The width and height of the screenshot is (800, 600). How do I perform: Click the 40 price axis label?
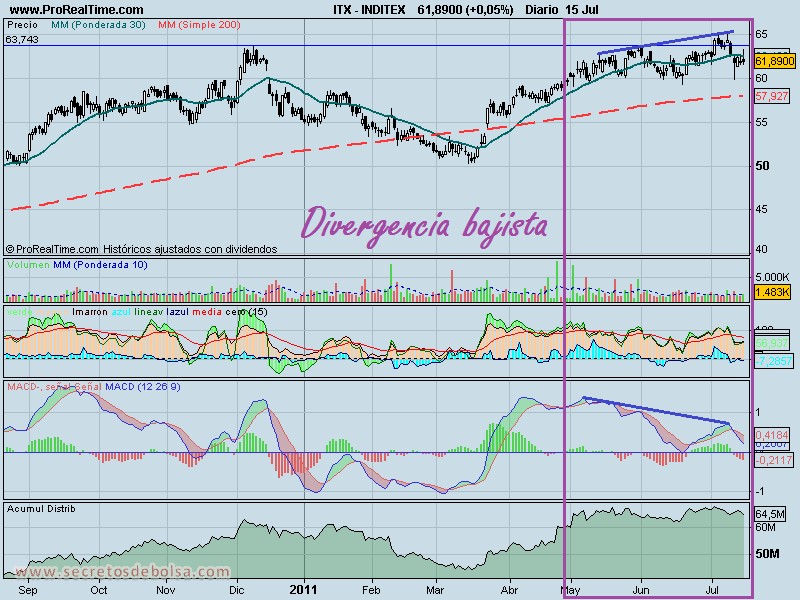pos(761,249)
